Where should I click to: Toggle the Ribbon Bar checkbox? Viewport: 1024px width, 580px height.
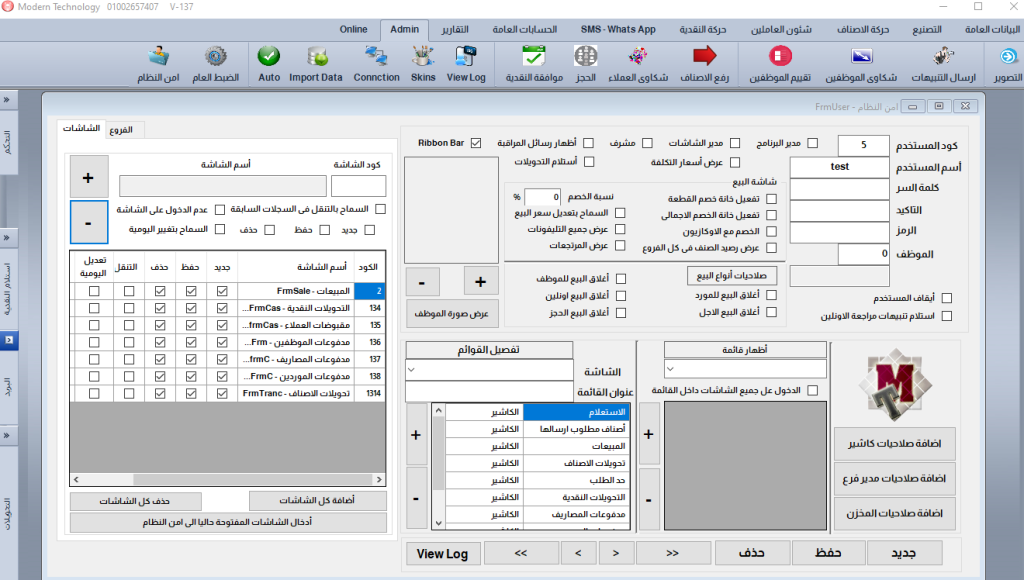click(475, 143)
